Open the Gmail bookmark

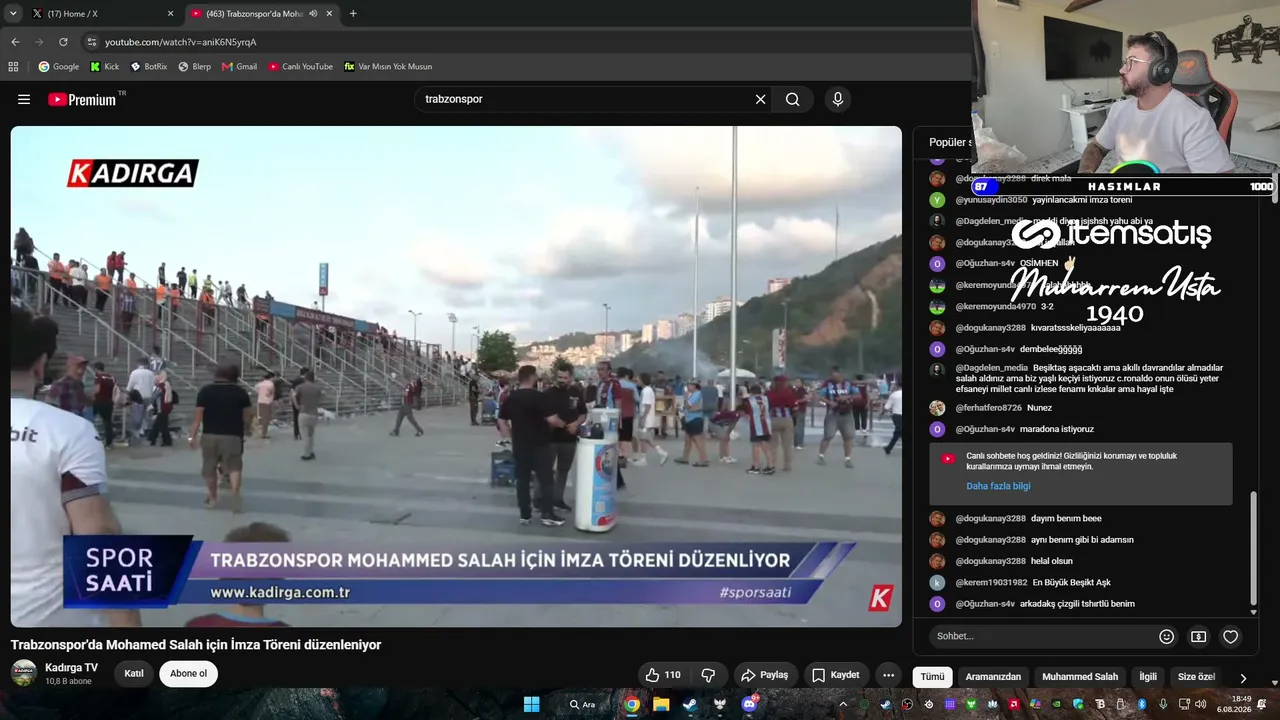[x=239, y=67]
